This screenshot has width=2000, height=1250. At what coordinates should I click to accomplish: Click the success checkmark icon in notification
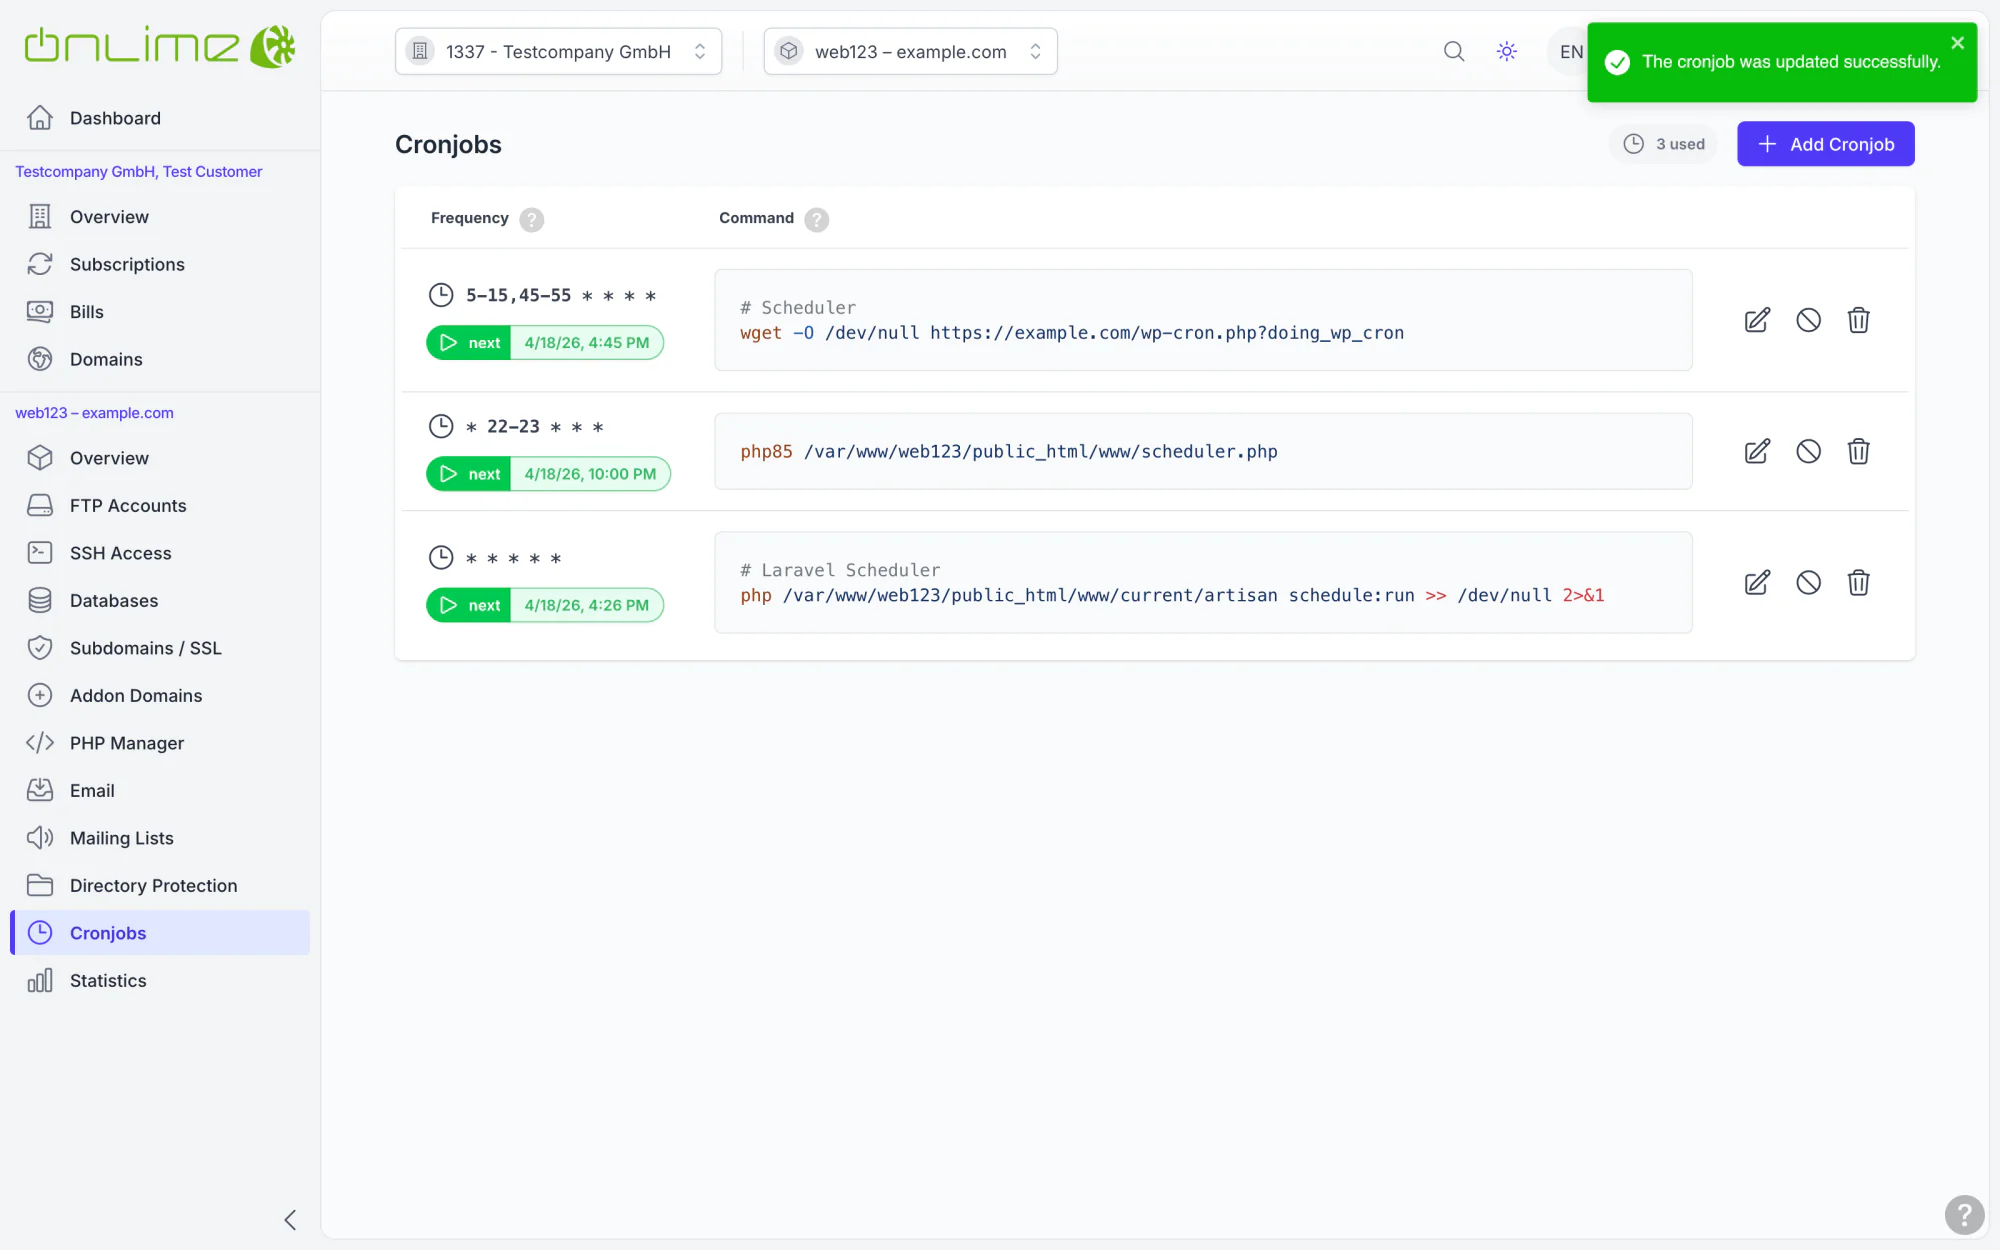[1617, 62]
